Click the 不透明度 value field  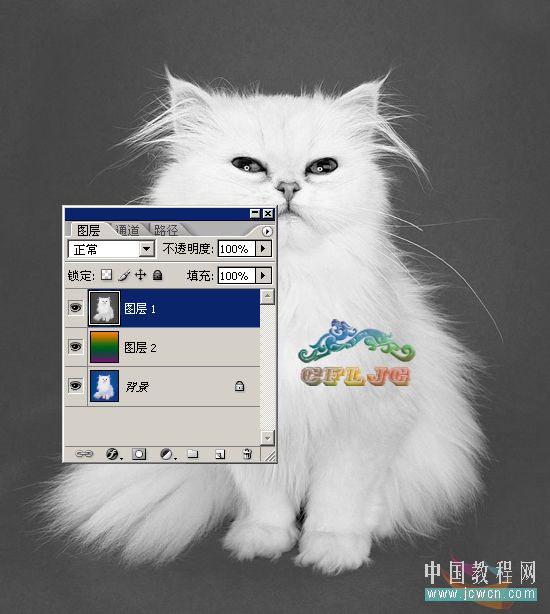click(236, 249)
